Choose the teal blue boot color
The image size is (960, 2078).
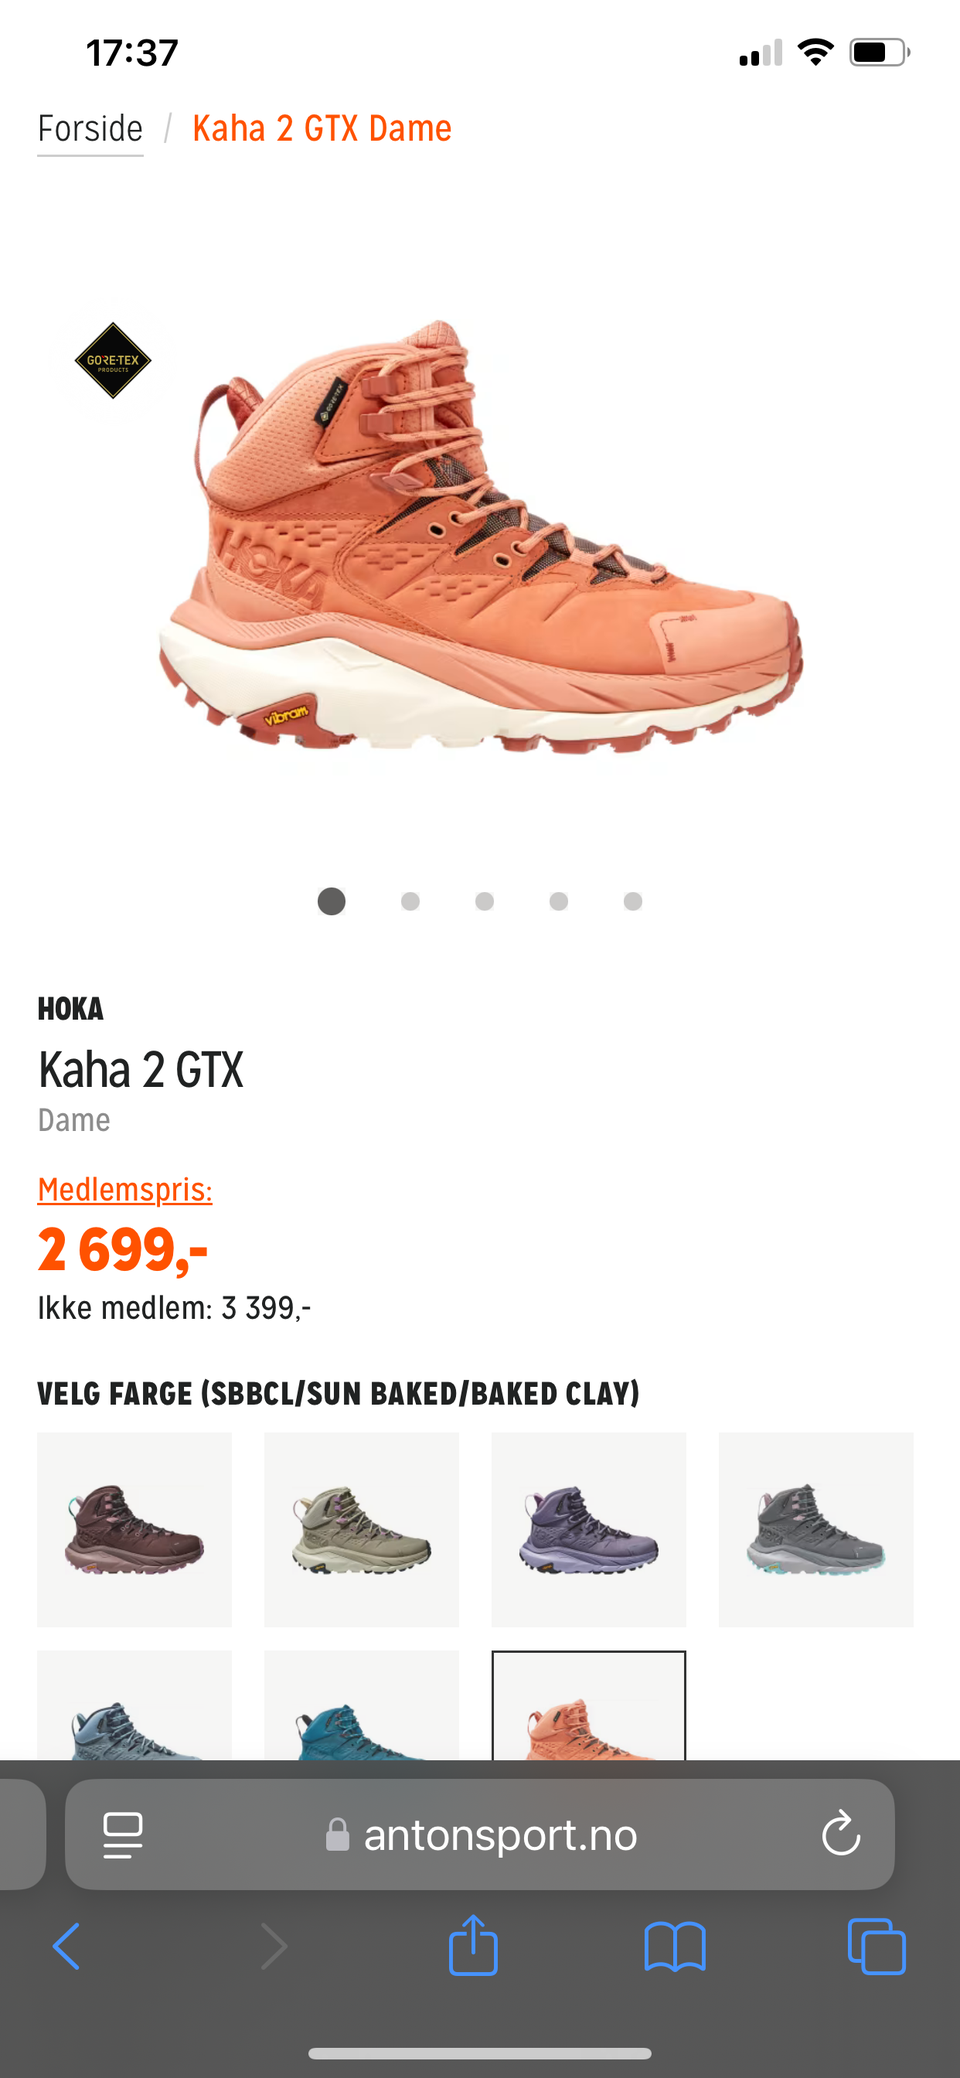coord(361,1705)
